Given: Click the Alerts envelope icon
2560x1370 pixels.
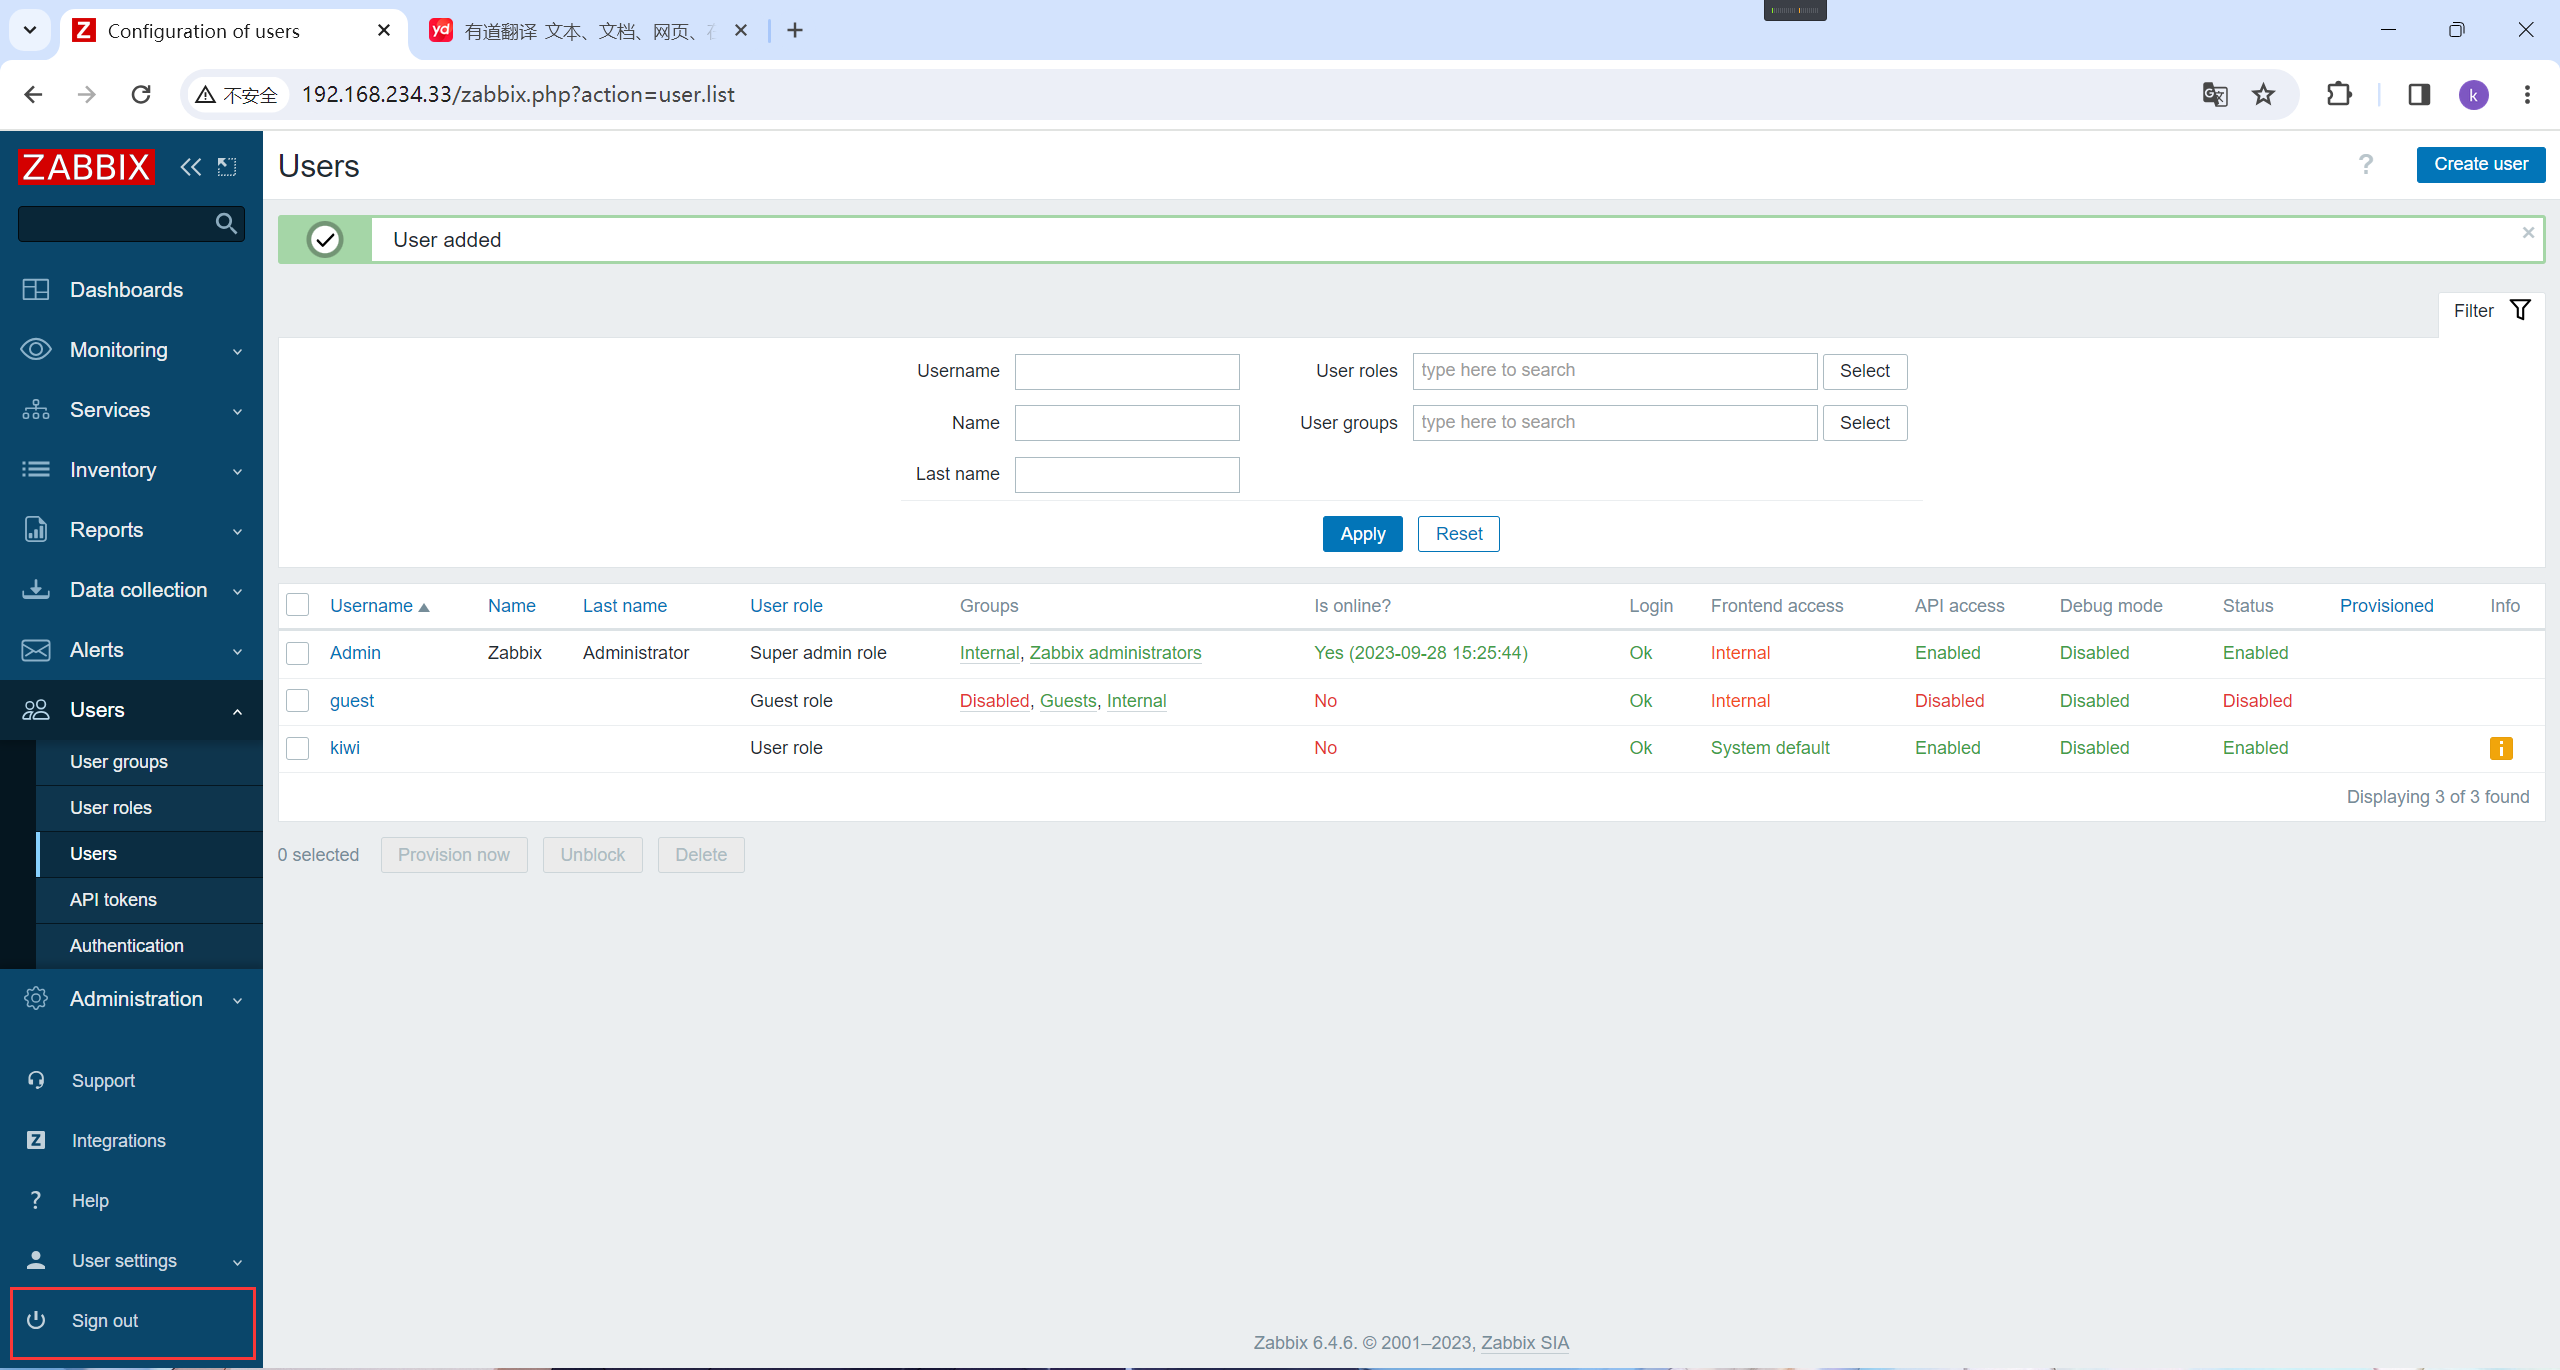Looking at the screenshot, I should point(36,650).
